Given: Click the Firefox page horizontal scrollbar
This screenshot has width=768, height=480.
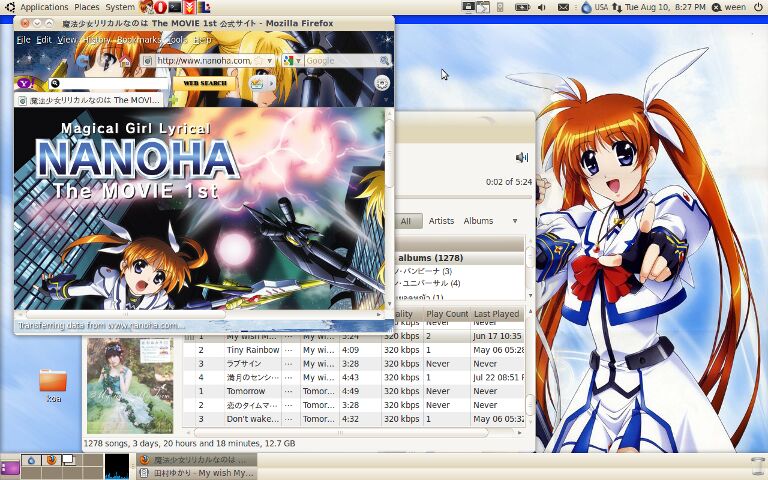Looking at the screenshot, I should coord(126,314).
